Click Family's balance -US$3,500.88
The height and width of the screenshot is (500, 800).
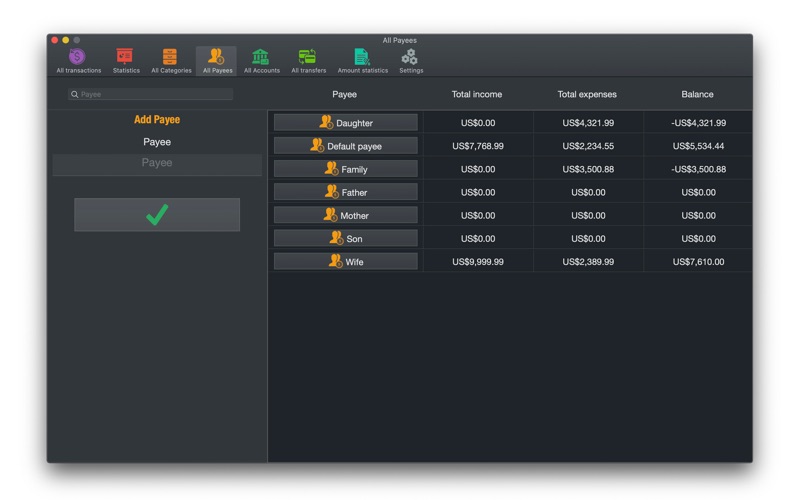pos(698,169)
